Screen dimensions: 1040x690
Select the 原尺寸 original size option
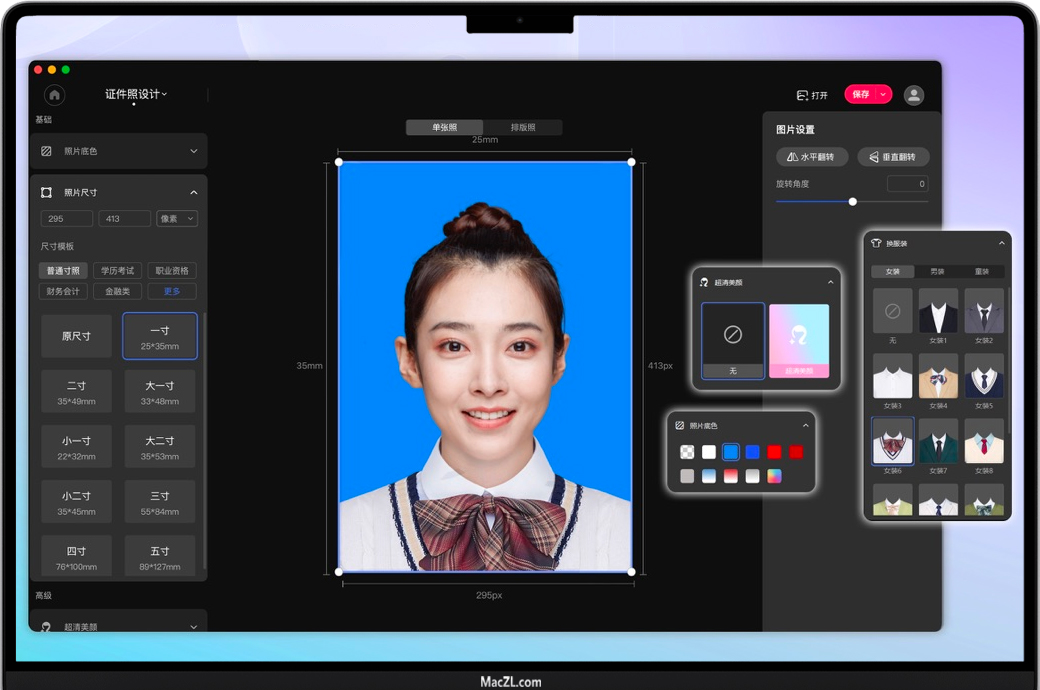[77, 336]
